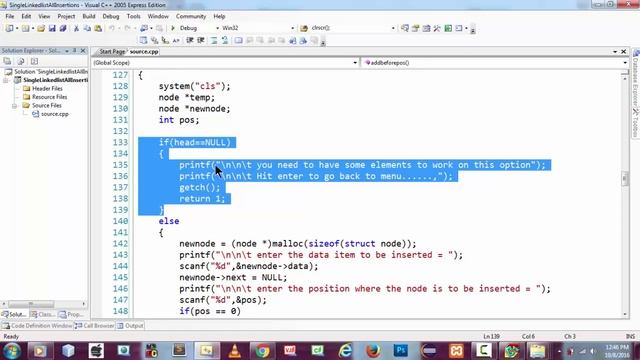Open Photoshop from taskbar
Image resolution: width=640 pixels, height=360 pixels.
pos(401,351)
